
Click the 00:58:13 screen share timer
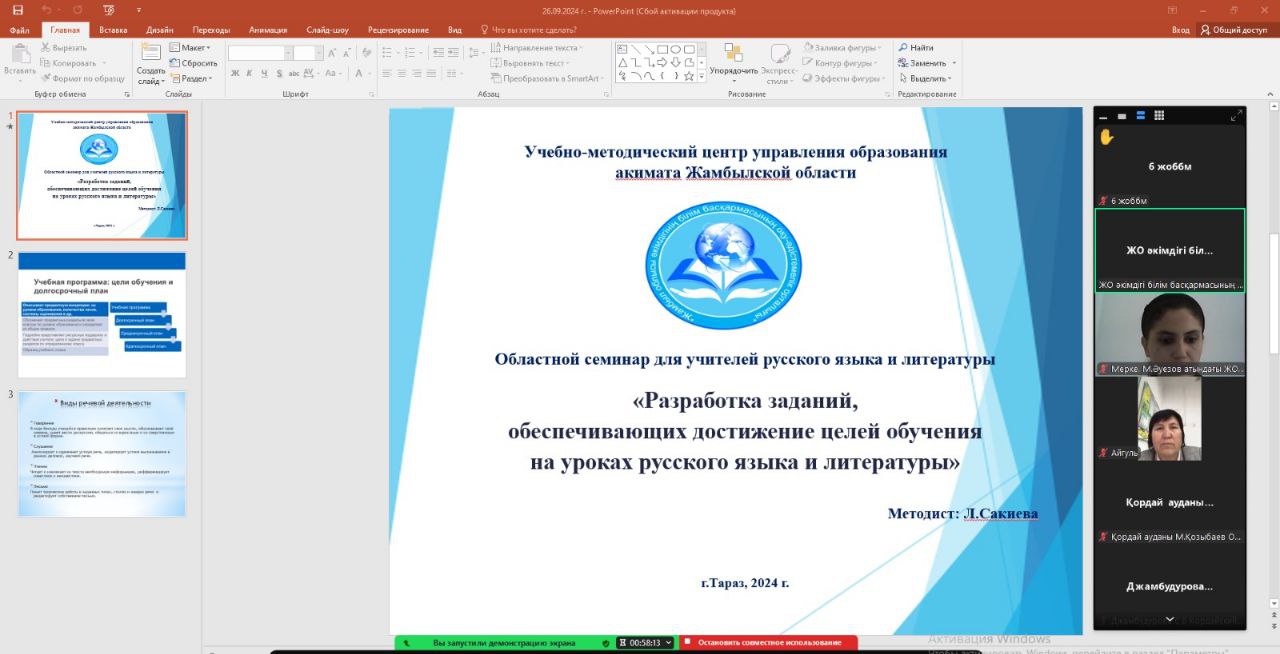pos(645,642)
